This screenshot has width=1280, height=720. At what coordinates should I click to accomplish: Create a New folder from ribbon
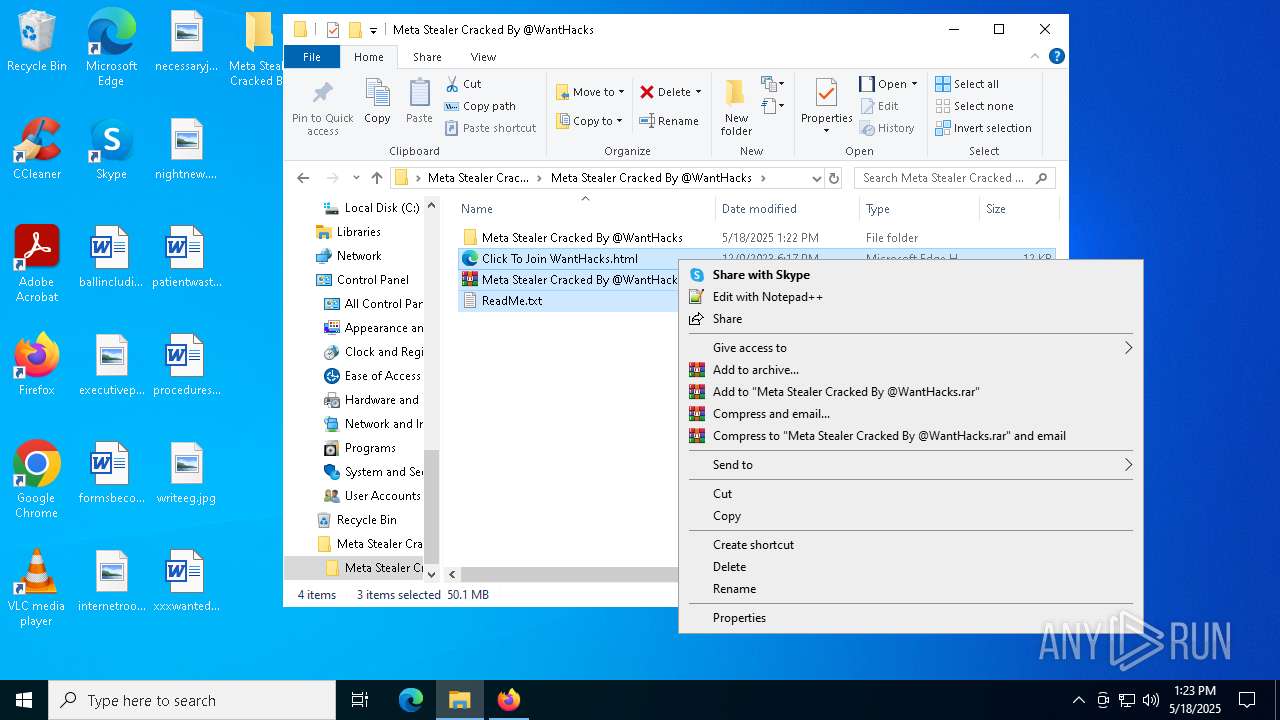736,107
